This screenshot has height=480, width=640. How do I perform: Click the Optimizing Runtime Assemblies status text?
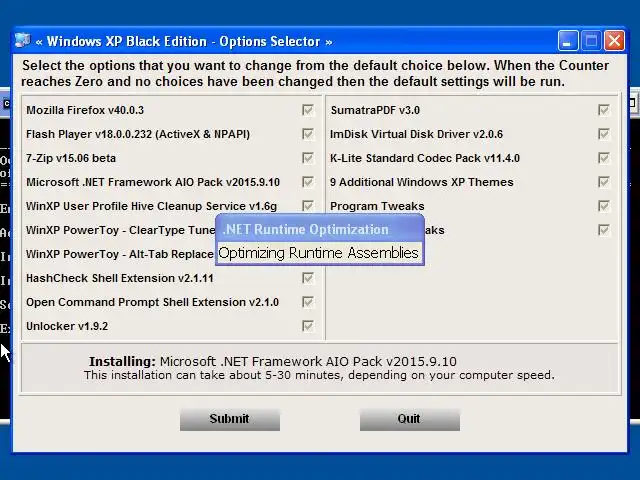tap(318, 253)
